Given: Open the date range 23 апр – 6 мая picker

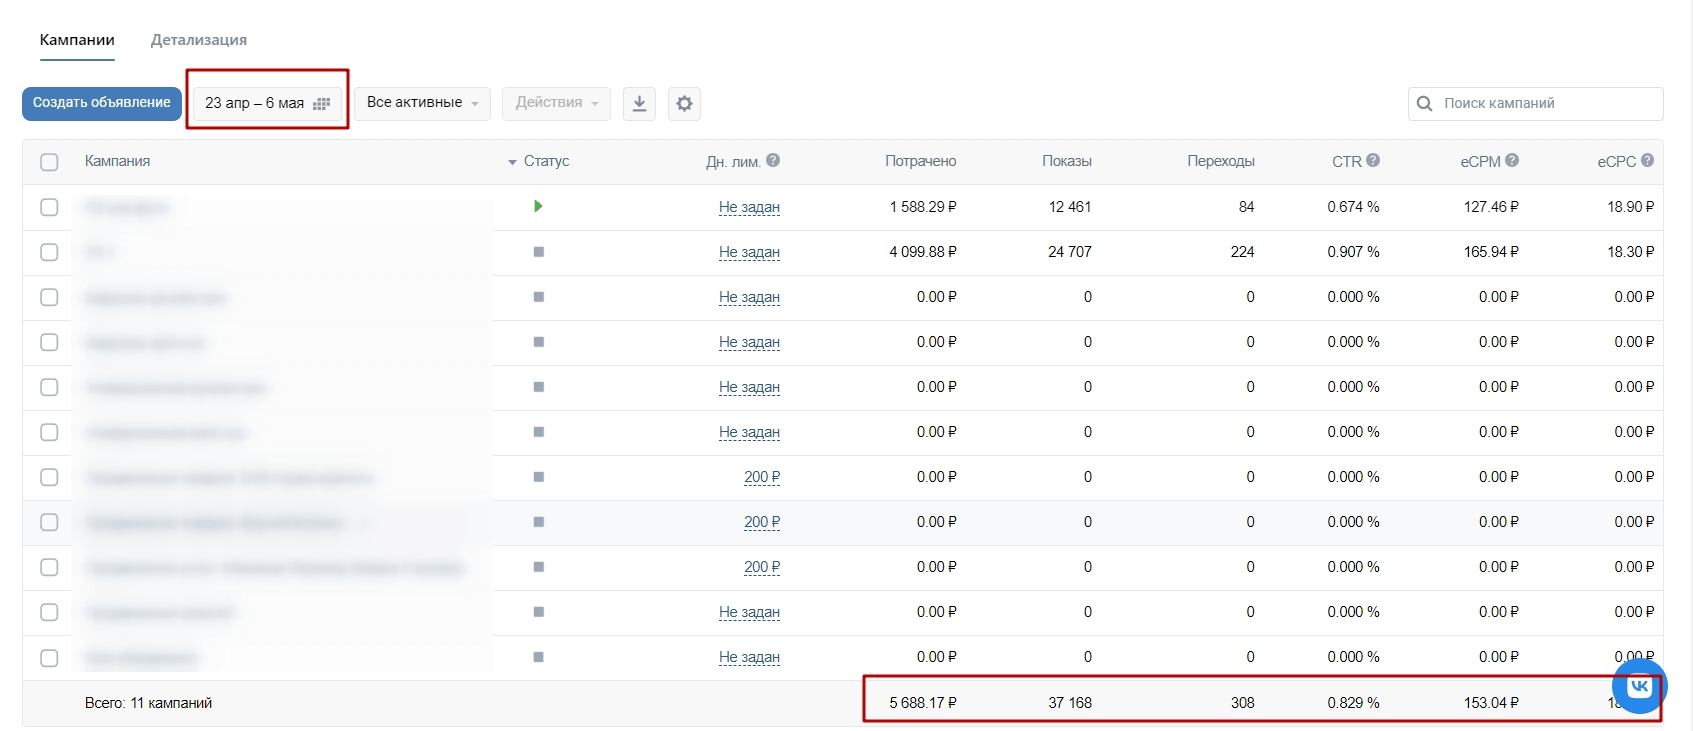Looking at the screenshot, I should [267, 103].
